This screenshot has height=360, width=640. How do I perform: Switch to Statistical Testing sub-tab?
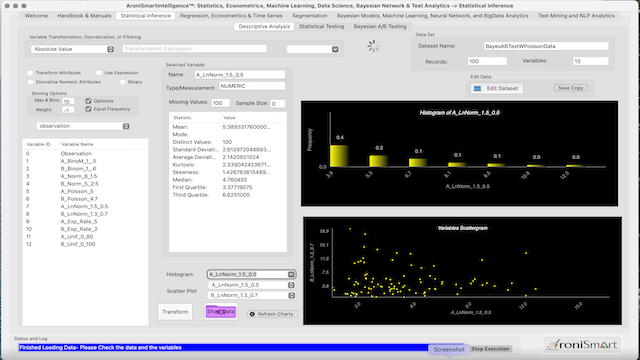click(x=322, y=26)
